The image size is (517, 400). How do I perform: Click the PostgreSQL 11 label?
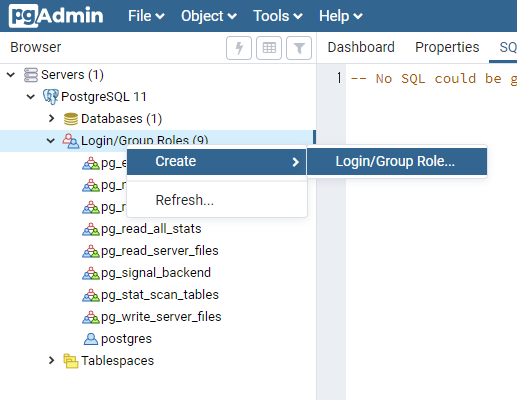tap(104, 97)
